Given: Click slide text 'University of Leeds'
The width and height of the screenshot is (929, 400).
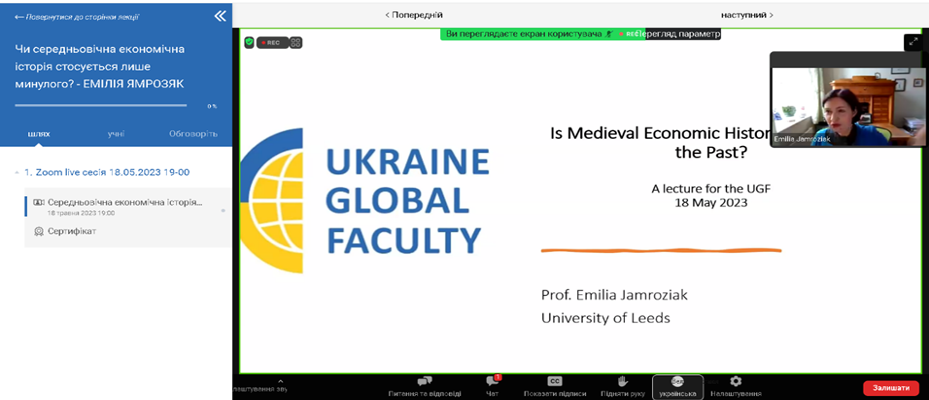Looking at the screenshot, I should tap(606, 318).
